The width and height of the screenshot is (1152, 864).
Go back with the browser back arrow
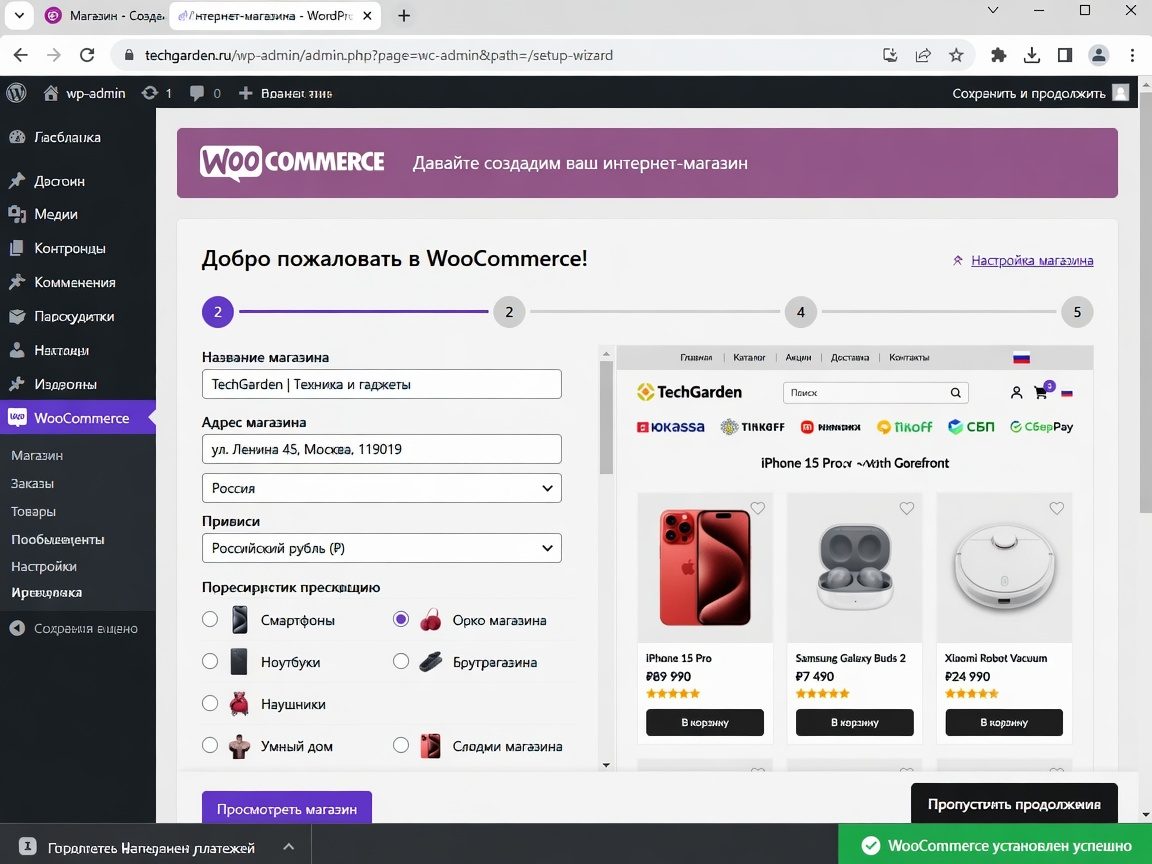(x=21, y=55)
